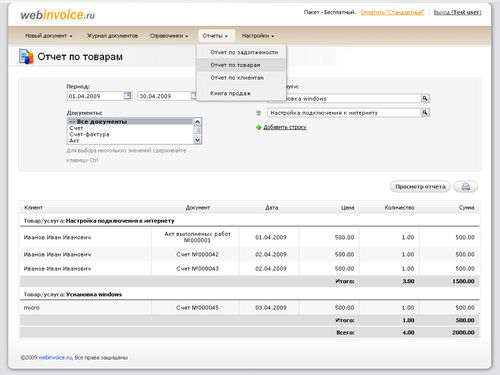Click the printer icon button
The width and height of the screenshot is (500, 375).
pyautogui.click(x=466, y=187)
